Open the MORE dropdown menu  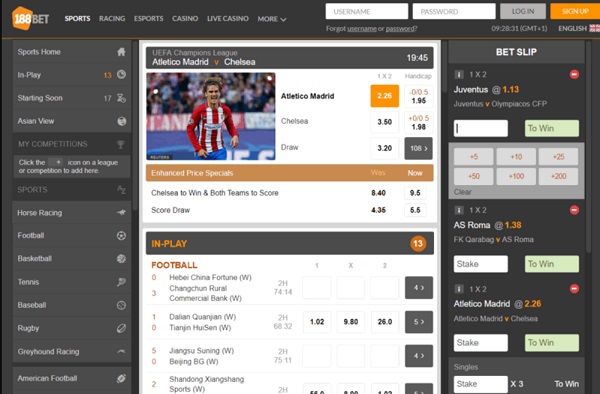tap(272, 19)
